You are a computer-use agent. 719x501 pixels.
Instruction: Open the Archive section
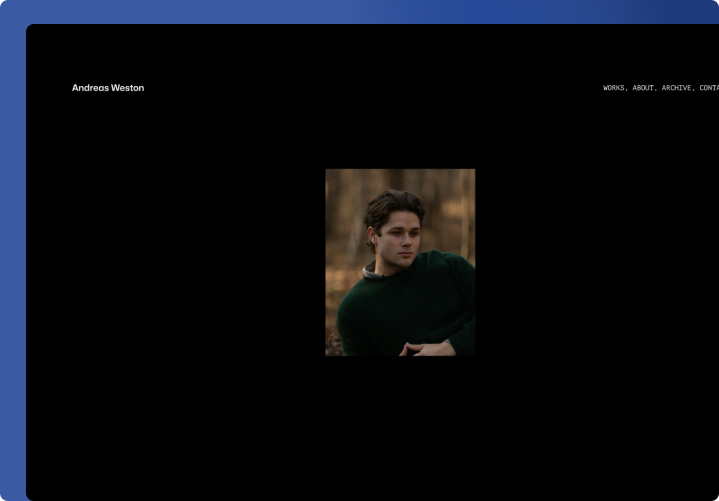[677, 88]
